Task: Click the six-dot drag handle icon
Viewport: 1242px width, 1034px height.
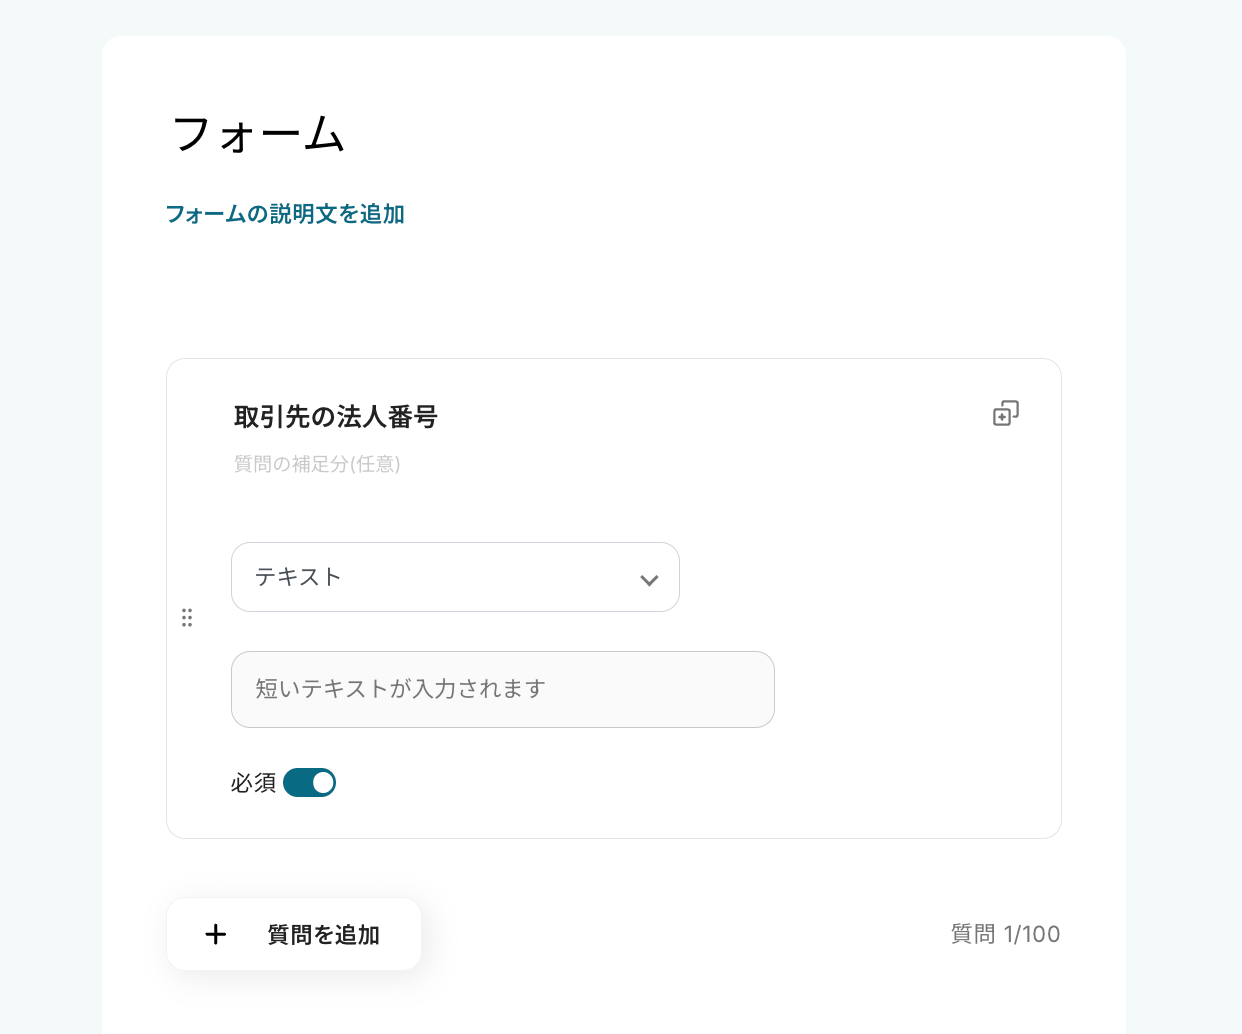Action: [187, 618]
